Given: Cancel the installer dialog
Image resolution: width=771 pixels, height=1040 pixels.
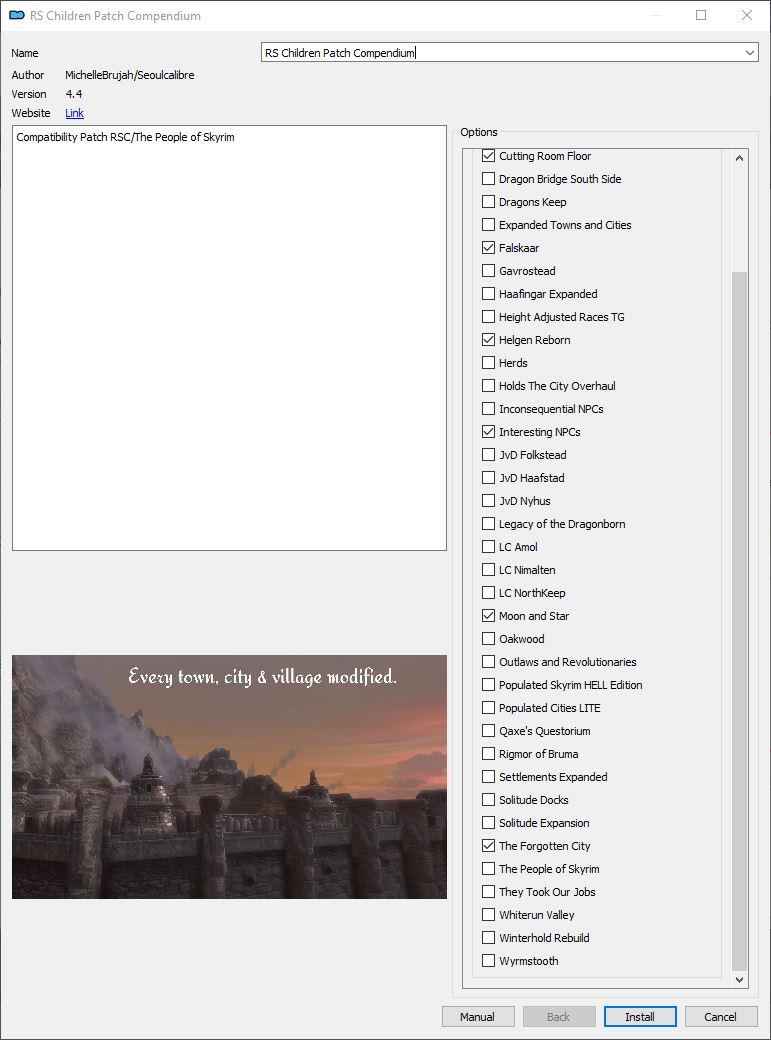Looking at the screenshot, I should click(721, 1017).
